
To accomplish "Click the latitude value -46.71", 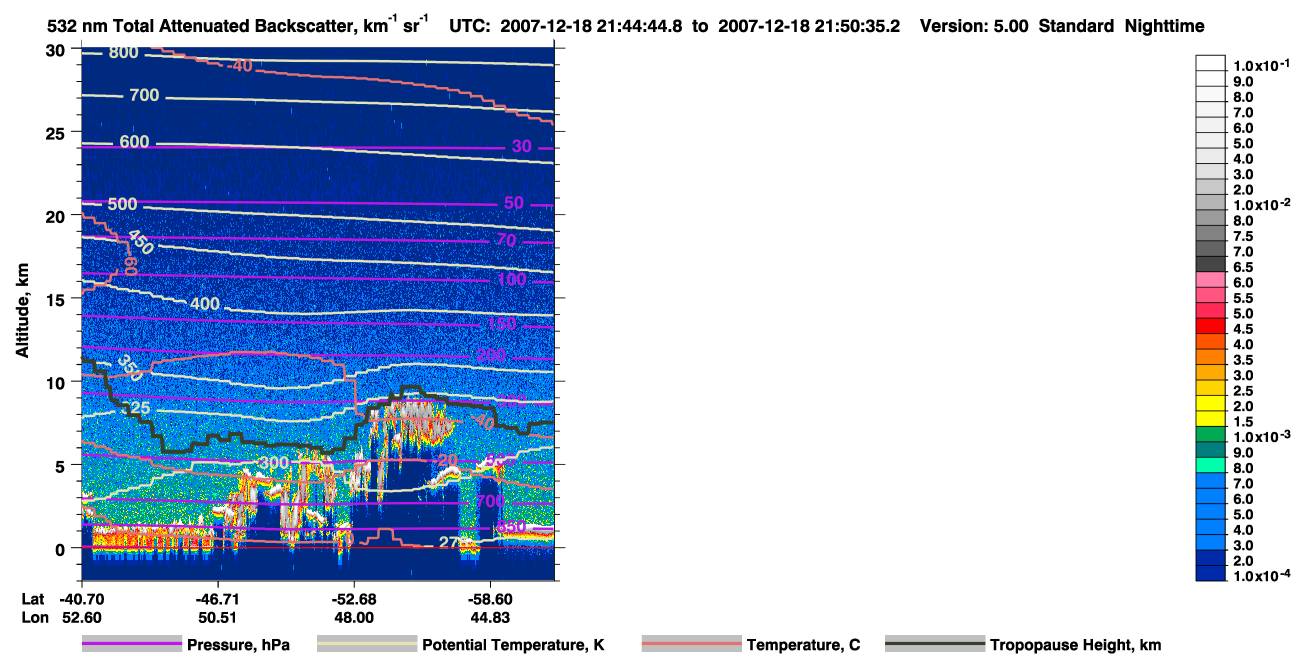I will pos(217,600).
